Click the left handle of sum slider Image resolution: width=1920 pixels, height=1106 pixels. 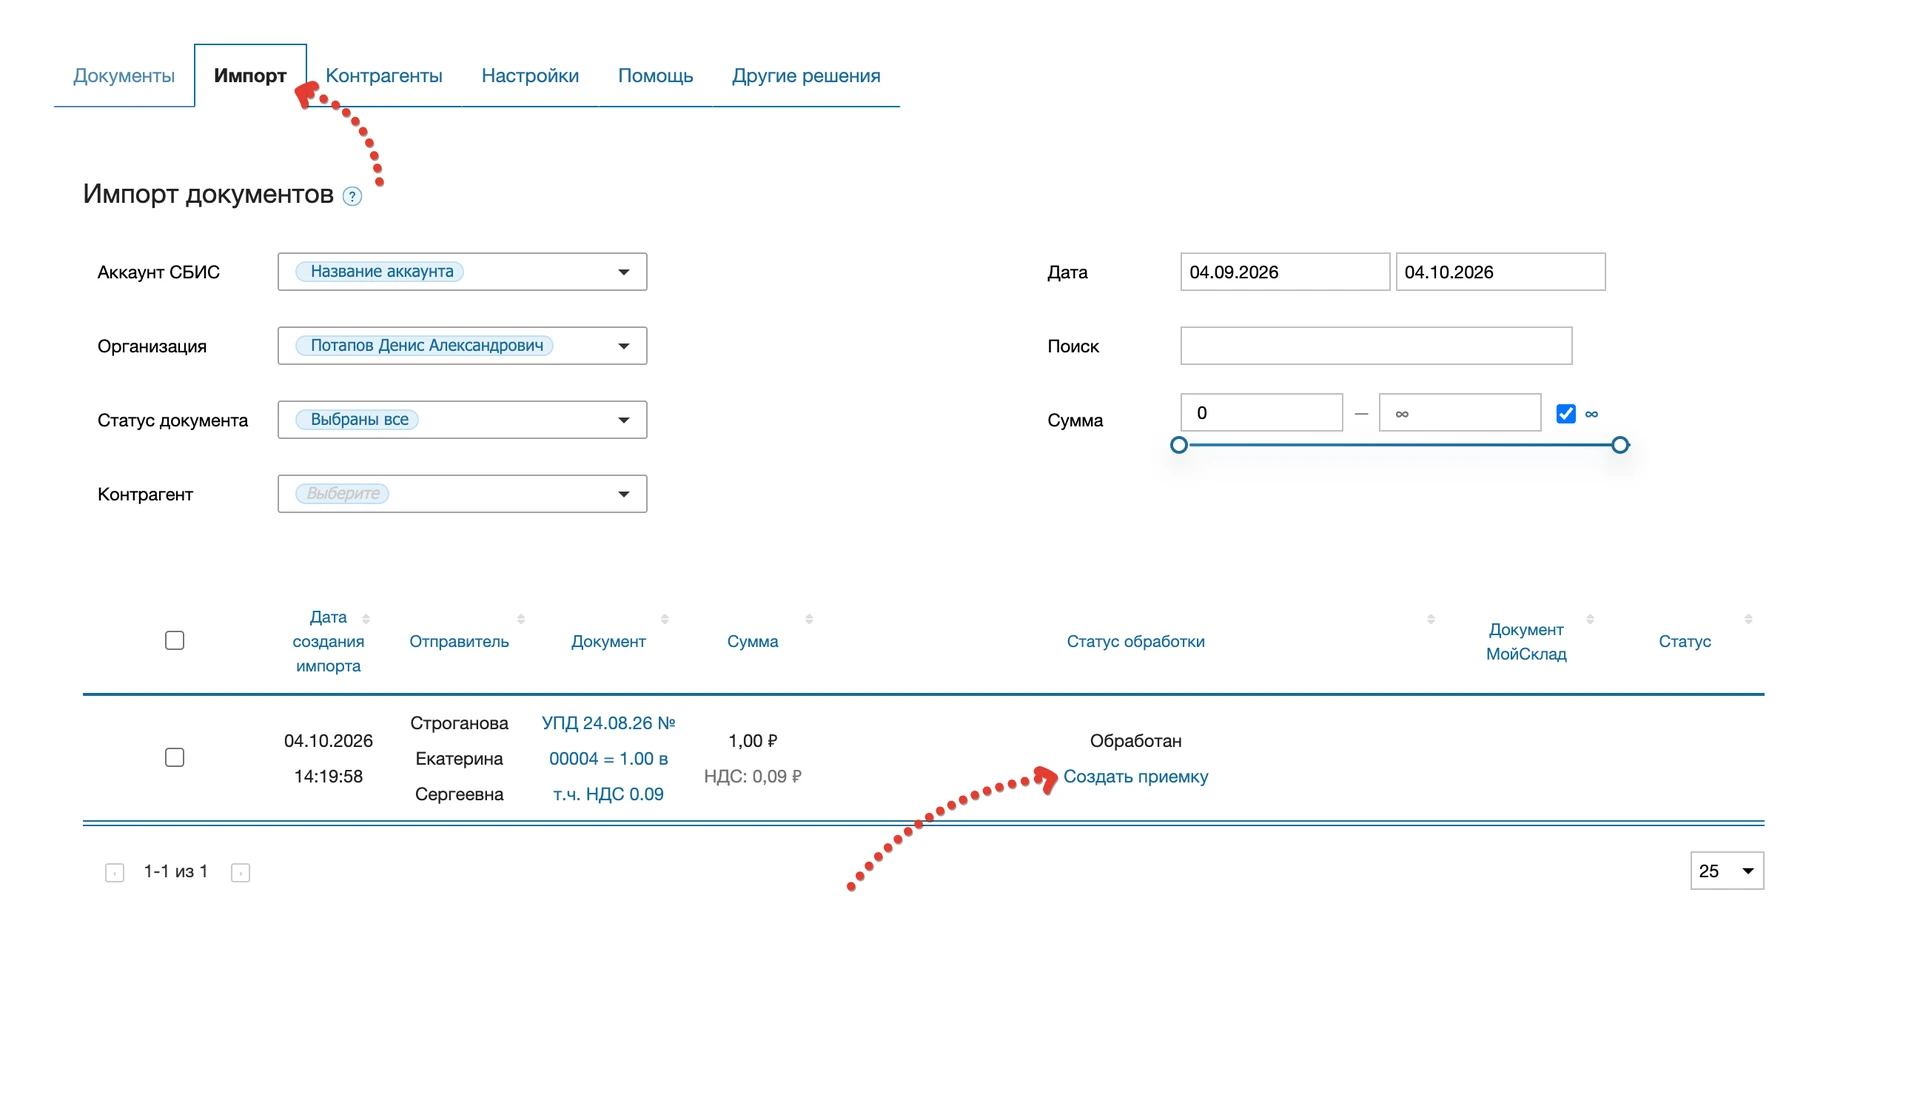point(1179,445)
